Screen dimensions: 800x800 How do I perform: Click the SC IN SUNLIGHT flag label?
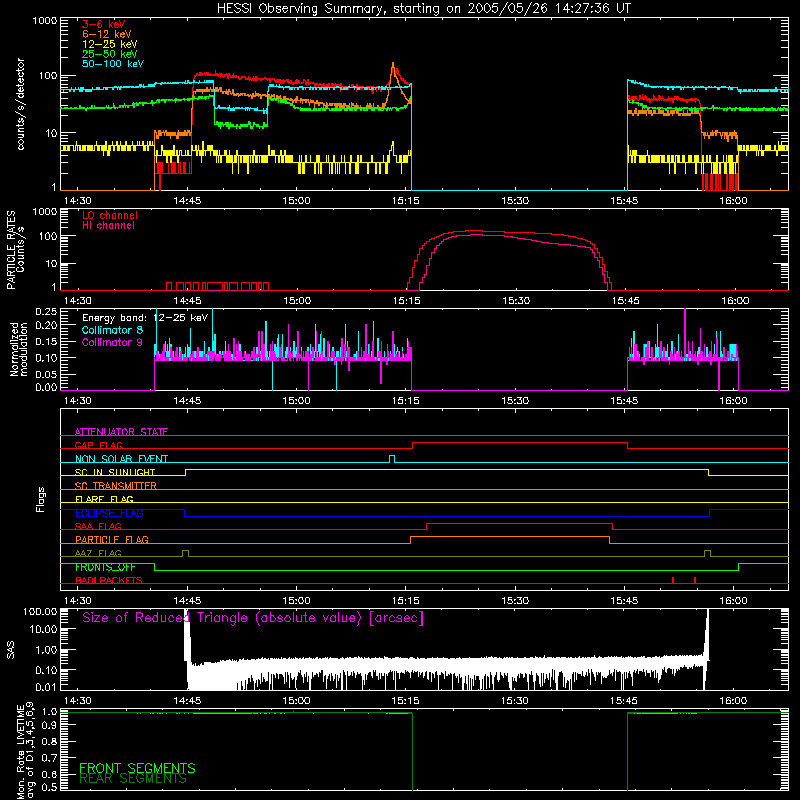(x=115, y=472)
